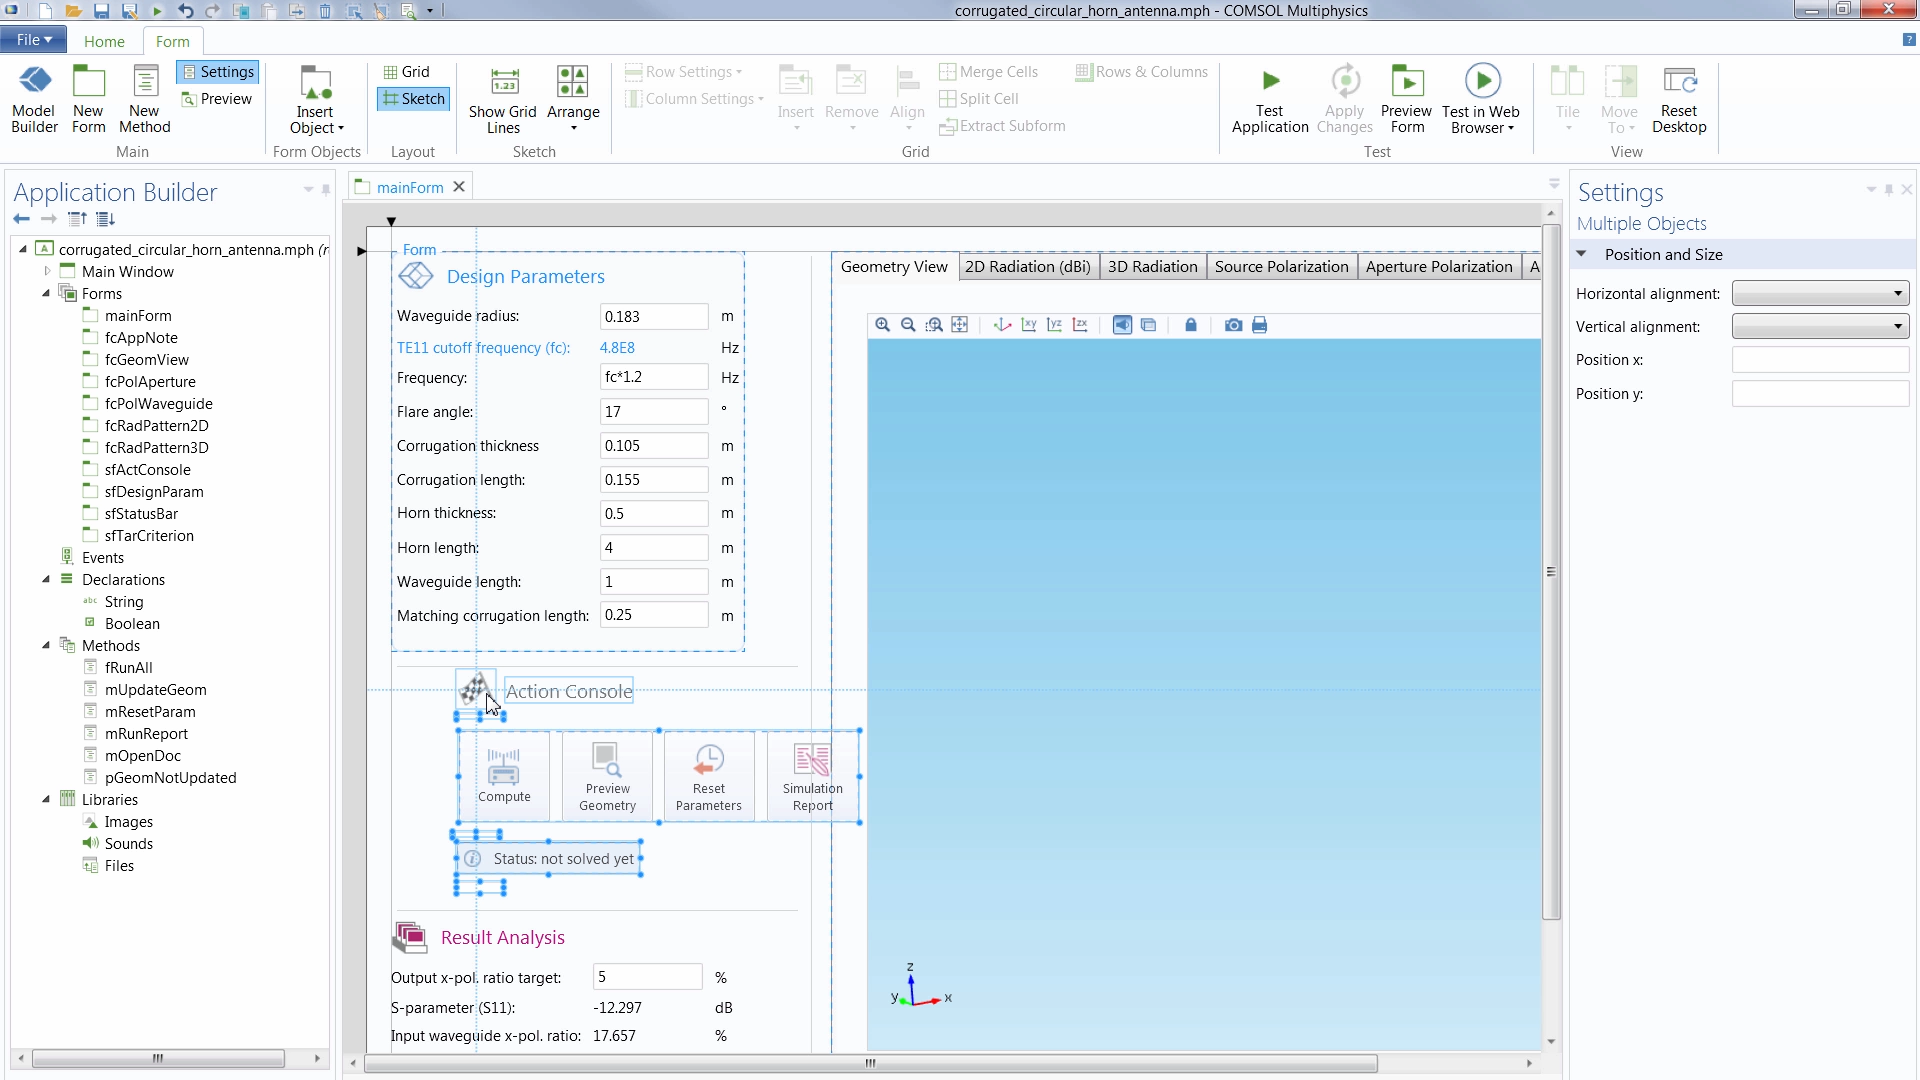Click Test Application play icon
Image resolution: width=1920 pixels, height=1080 pixels.
point(1269,81)
